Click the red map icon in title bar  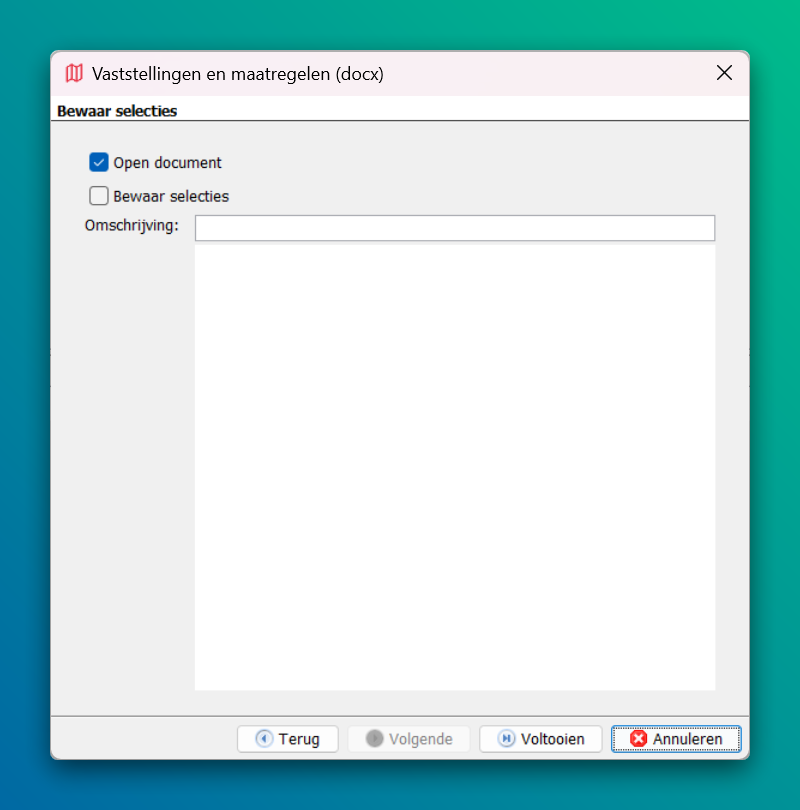[74, 73]
